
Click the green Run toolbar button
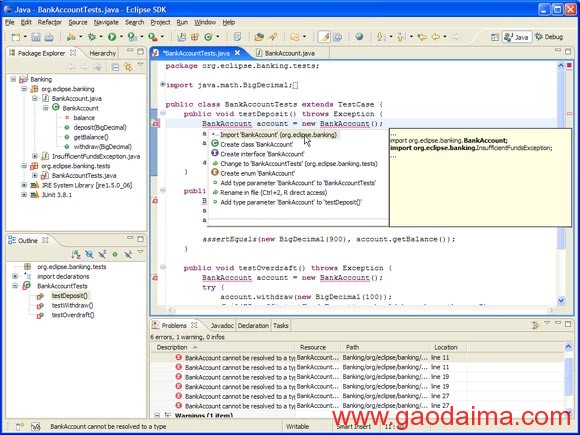coord(112,37)
